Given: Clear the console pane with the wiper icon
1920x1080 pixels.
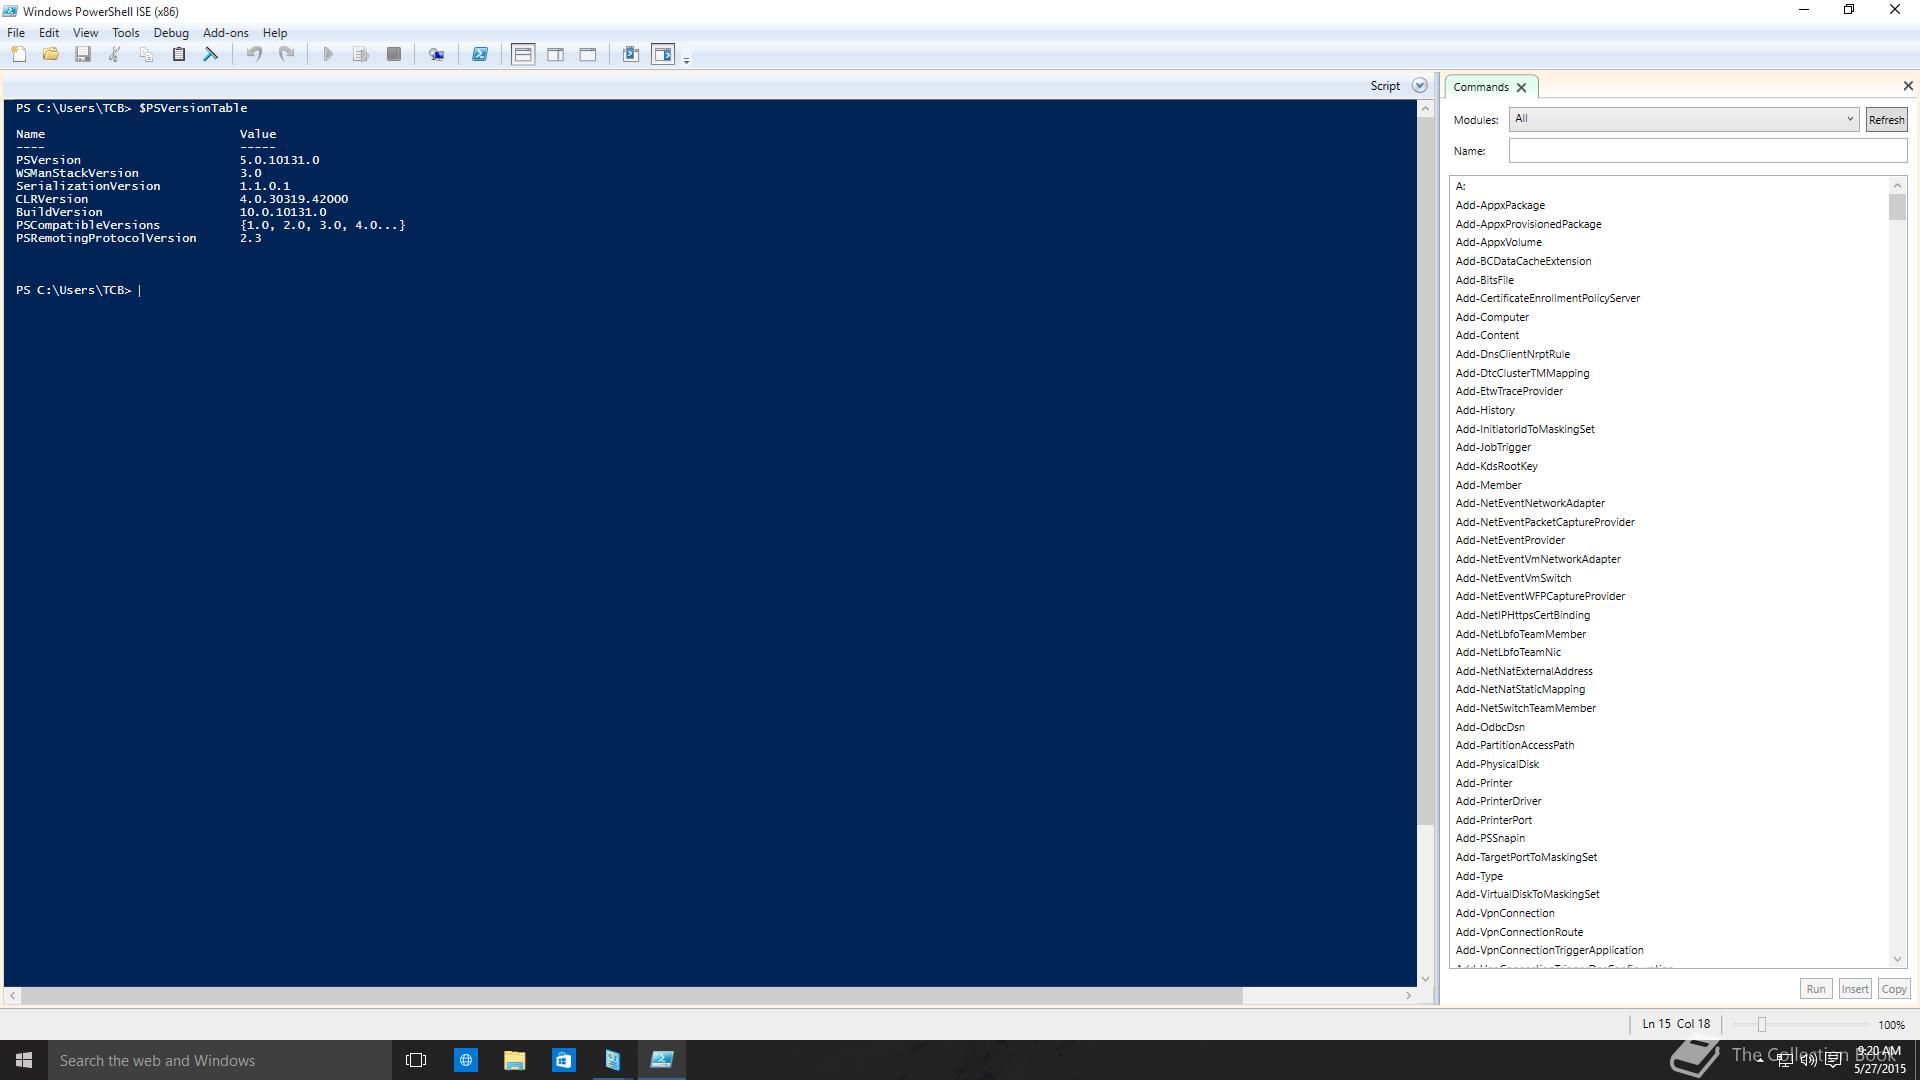Looking at the screenshot, I should [x=211, y=55].
